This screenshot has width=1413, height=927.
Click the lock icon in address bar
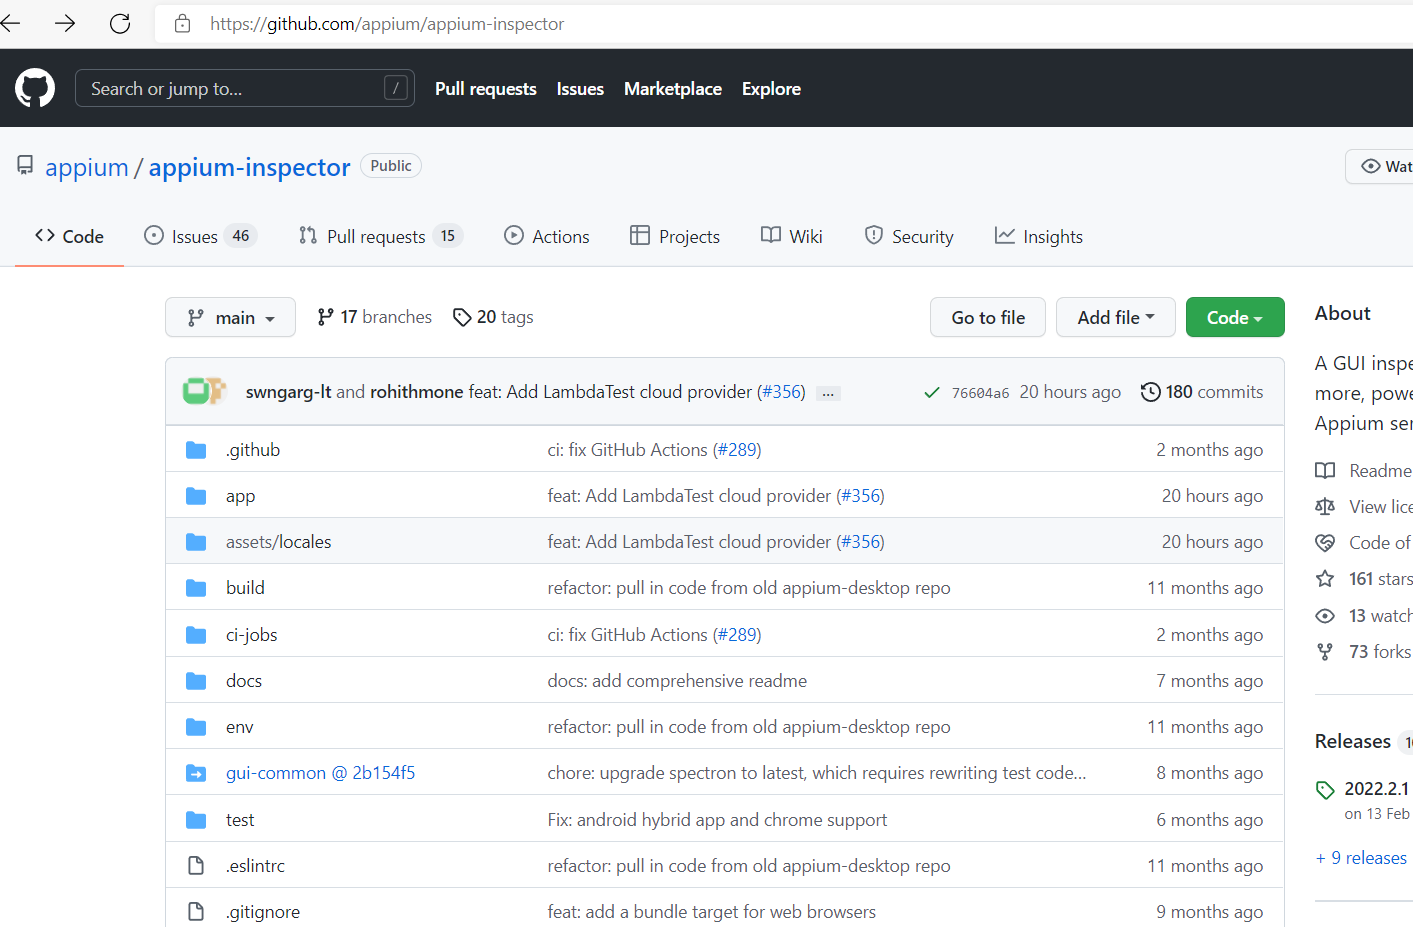182,23
